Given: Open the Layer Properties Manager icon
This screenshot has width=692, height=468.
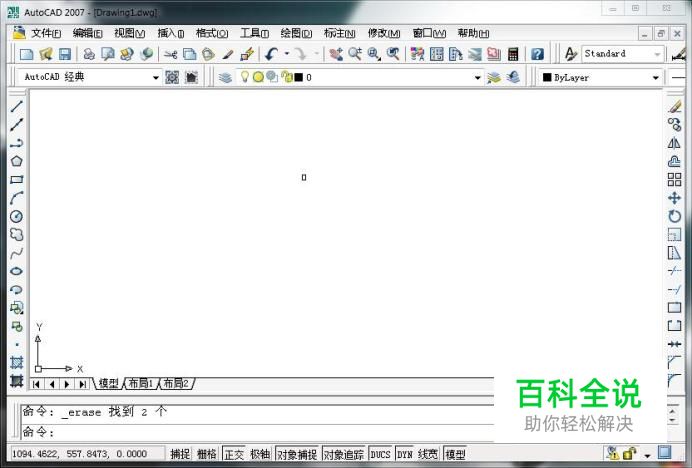Looking at the screenshot, I should [x=226, y=78].
